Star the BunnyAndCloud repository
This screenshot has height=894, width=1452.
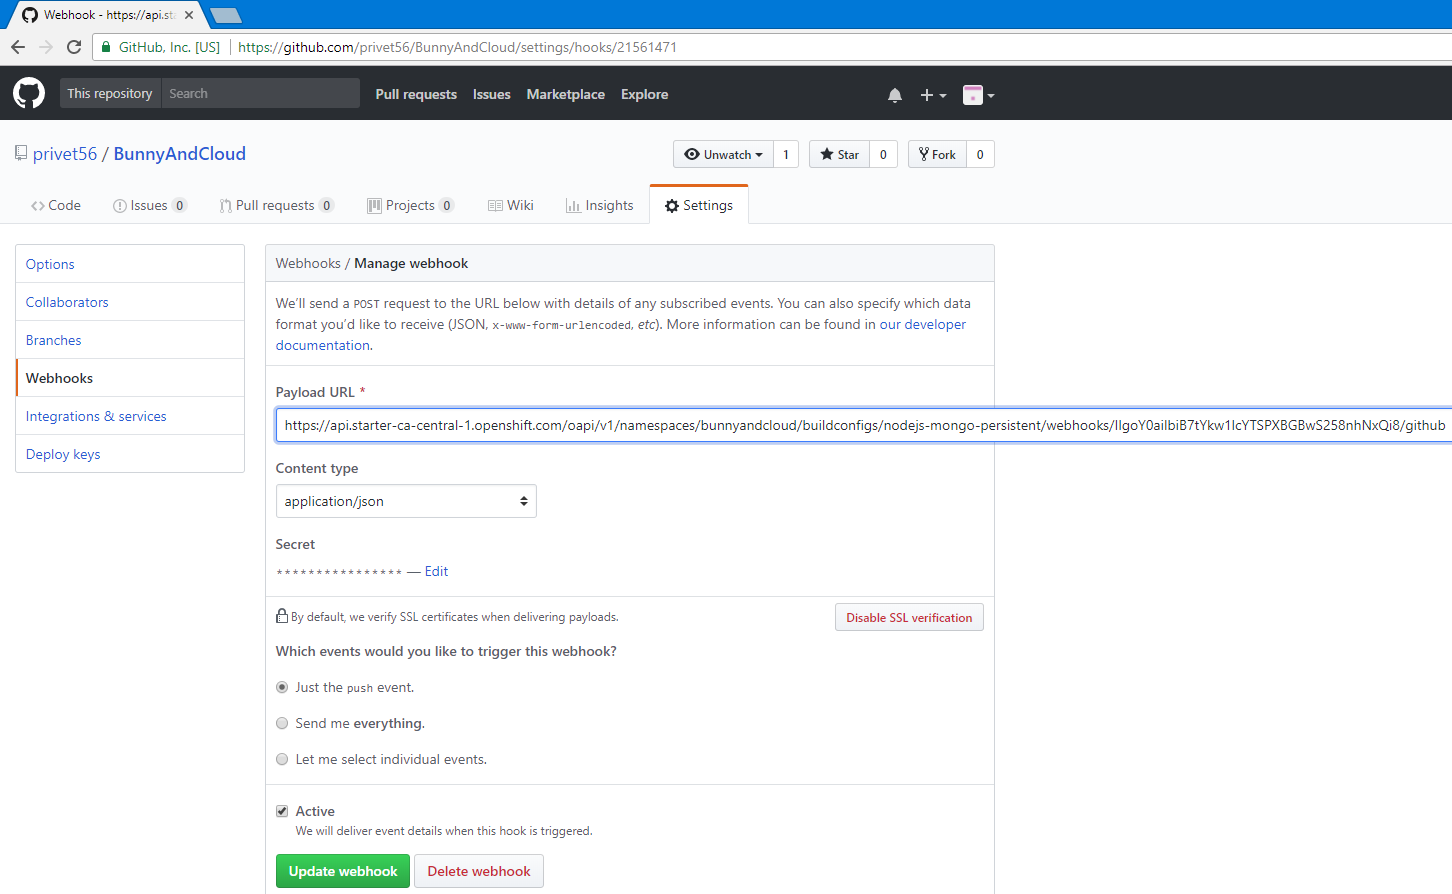point(839,154)
